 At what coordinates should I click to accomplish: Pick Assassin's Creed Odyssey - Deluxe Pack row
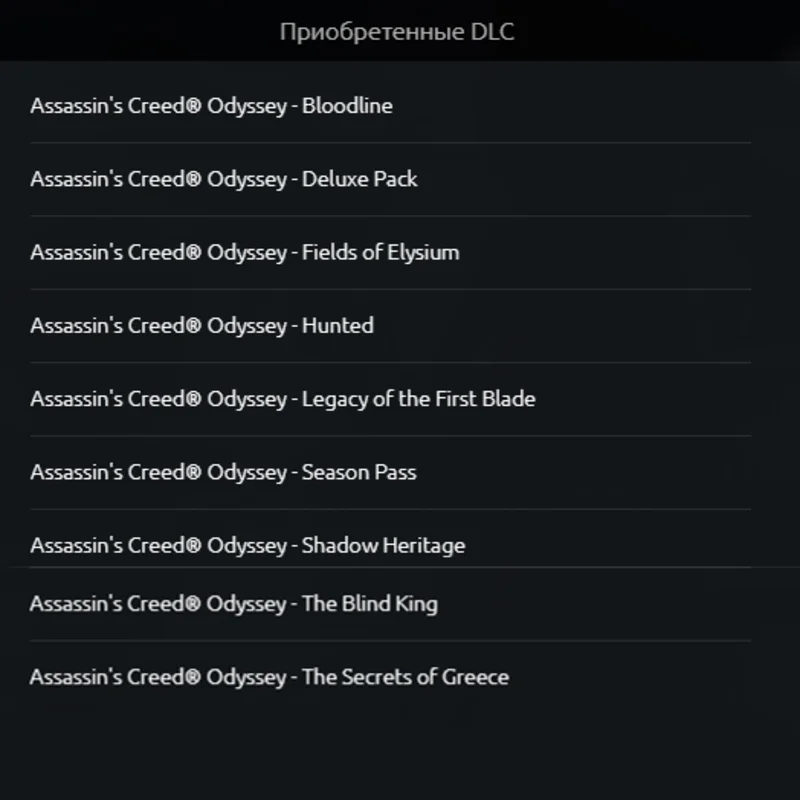224,179
